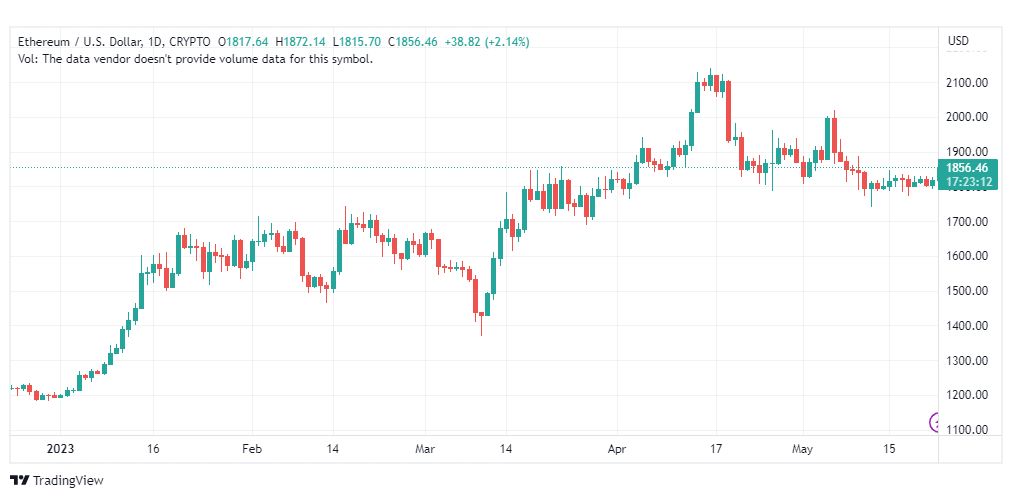1012x498 pixels.
Task: Click the 1D interval label in legend
Action: (x=154, y=42)
